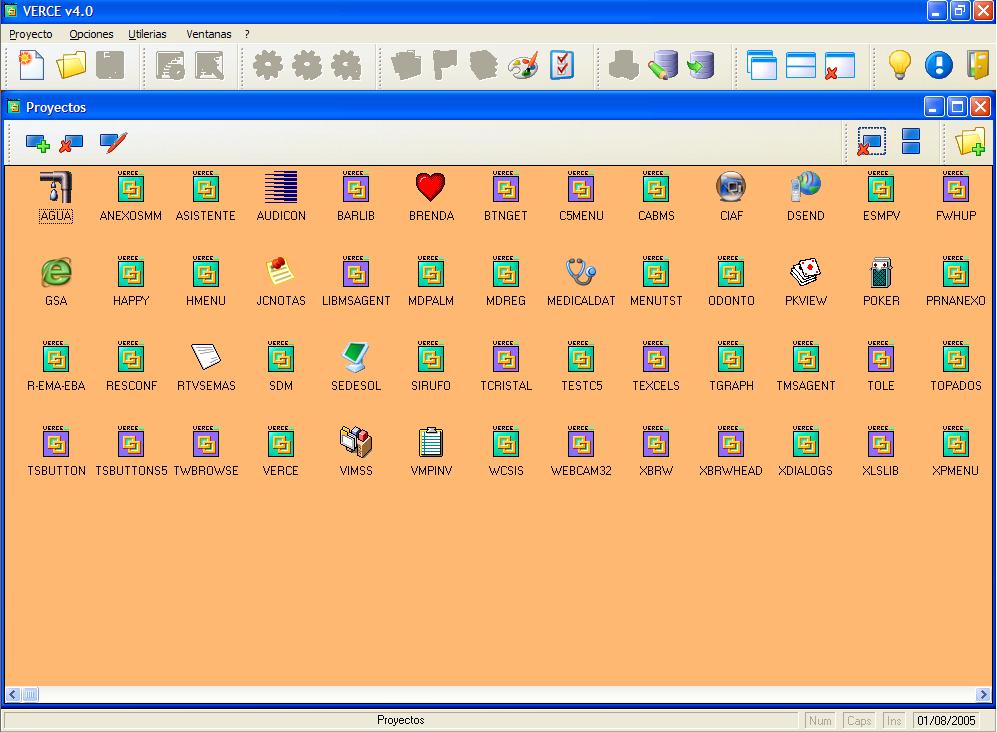
Task: Edit project with the pencil icon
Action: [x=113, y=143]
